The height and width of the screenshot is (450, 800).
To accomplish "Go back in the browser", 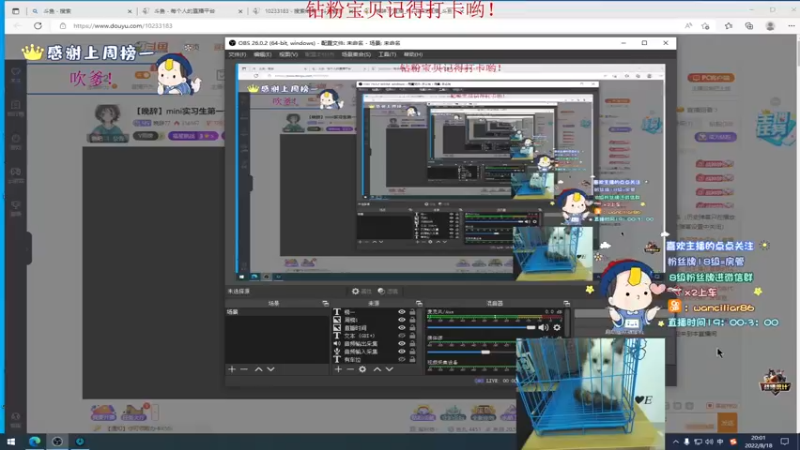I will [x=17, y=26].
